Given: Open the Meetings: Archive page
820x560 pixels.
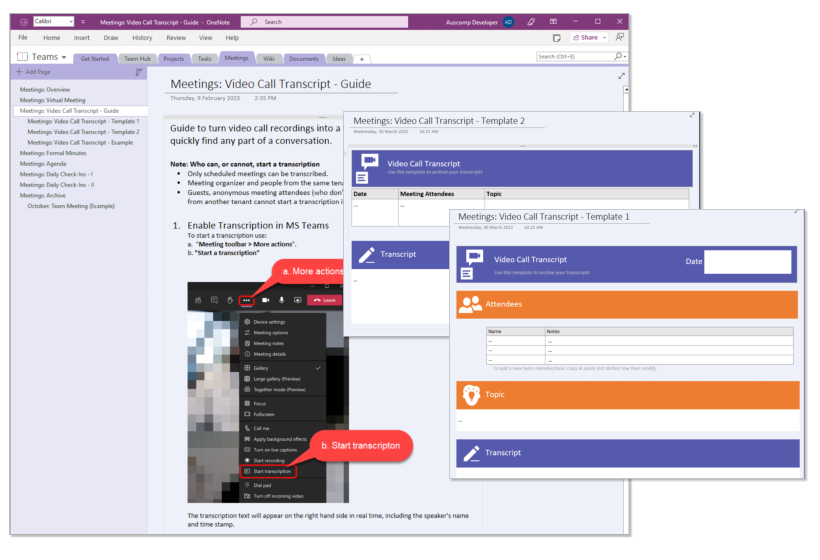Looking at the screenshot, I should pyautogui.click(x=43, y=196).
